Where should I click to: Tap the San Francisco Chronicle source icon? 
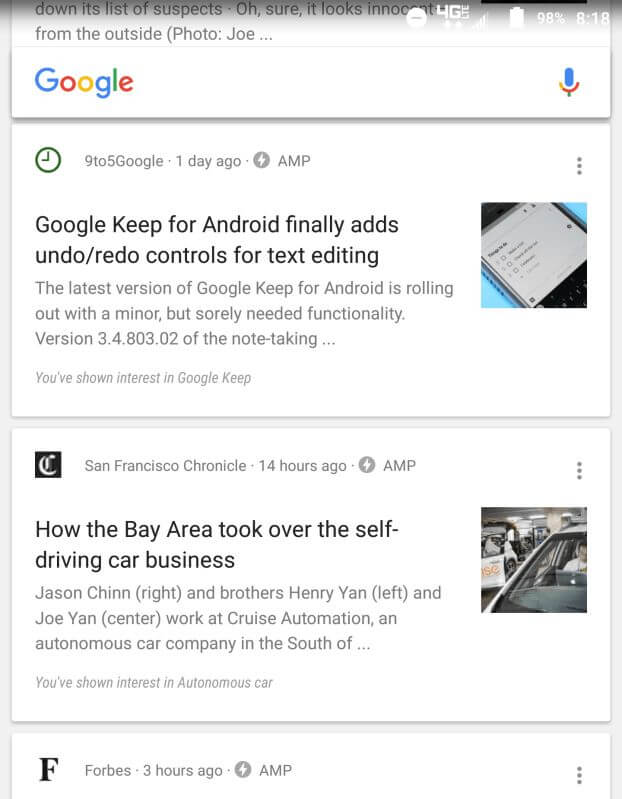point(47,465)
